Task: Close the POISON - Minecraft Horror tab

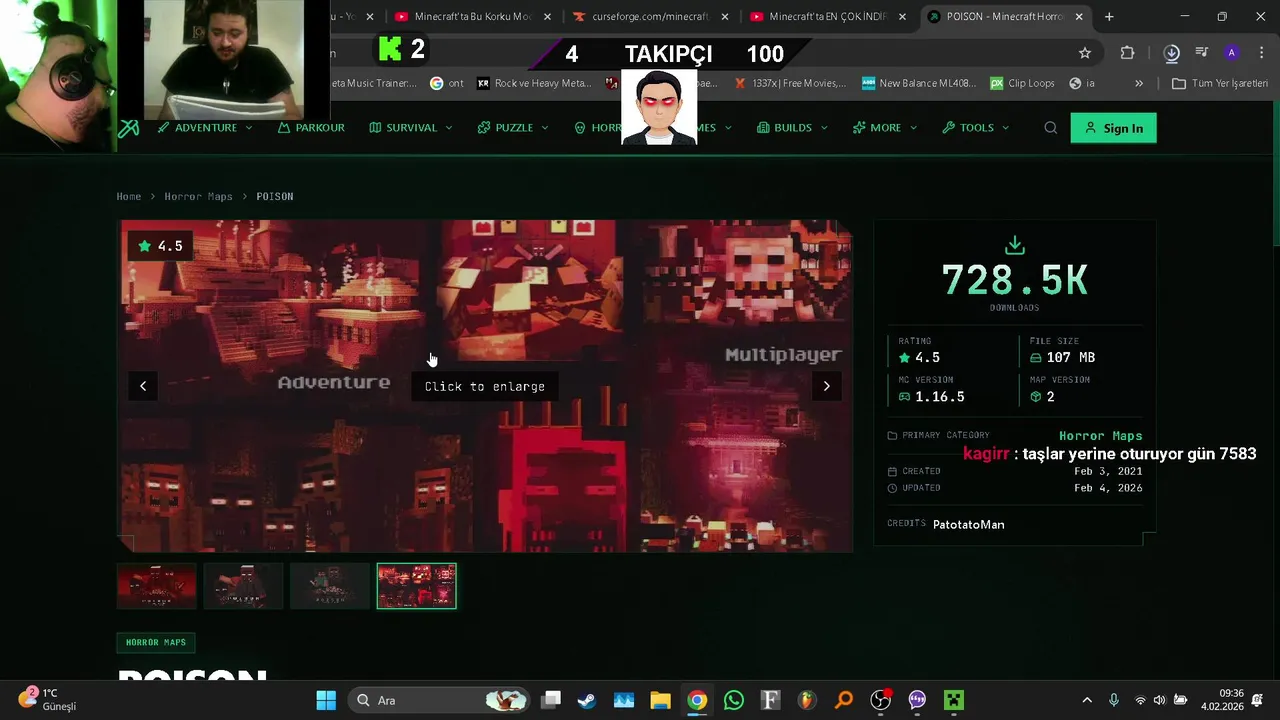Action: pos(1079,17)
